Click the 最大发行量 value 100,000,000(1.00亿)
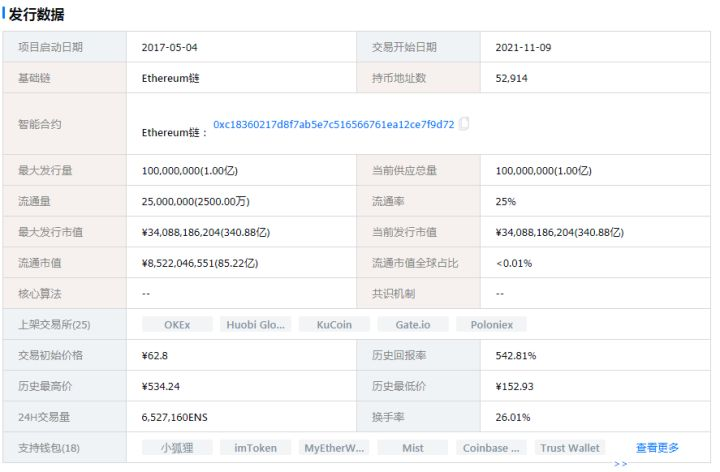720x472 pixels. click(190, 171)
